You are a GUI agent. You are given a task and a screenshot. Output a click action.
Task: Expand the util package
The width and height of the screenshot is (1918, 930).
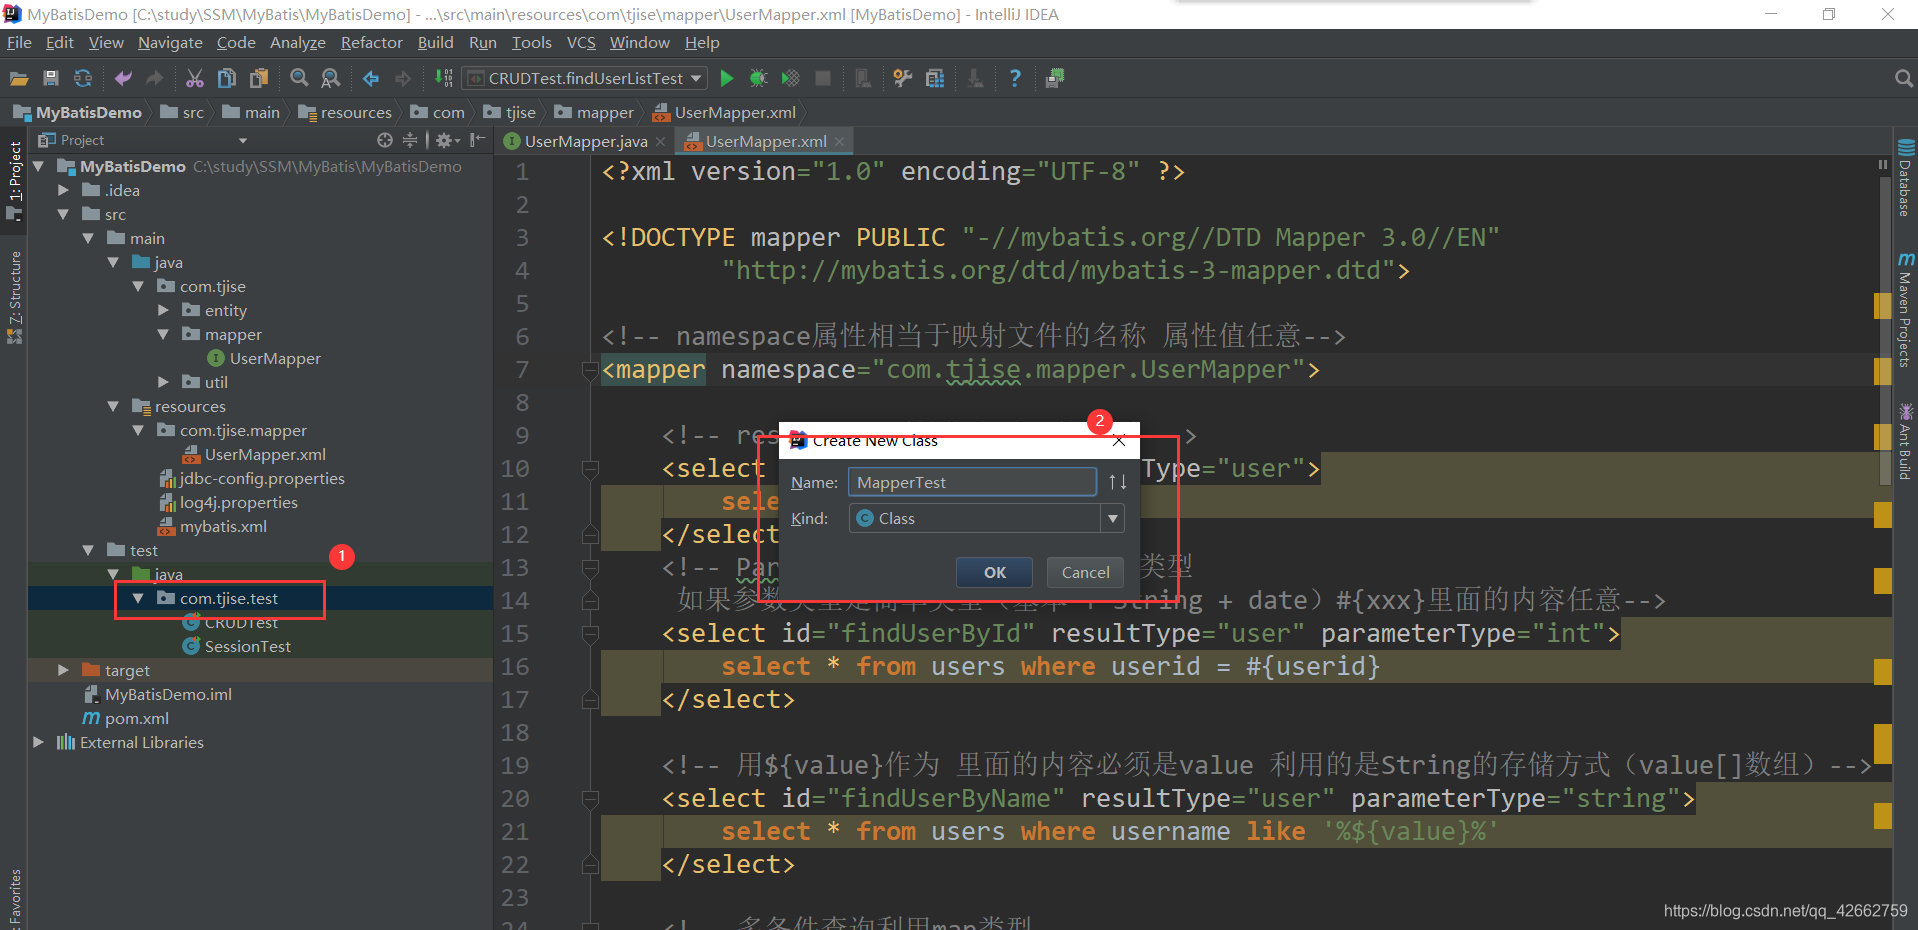pos(163,382)
